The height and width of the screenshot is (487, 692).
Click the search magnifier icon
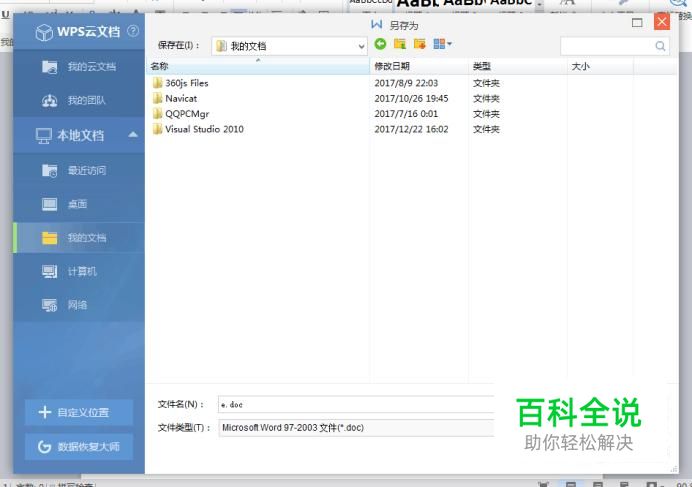[660, 46]
